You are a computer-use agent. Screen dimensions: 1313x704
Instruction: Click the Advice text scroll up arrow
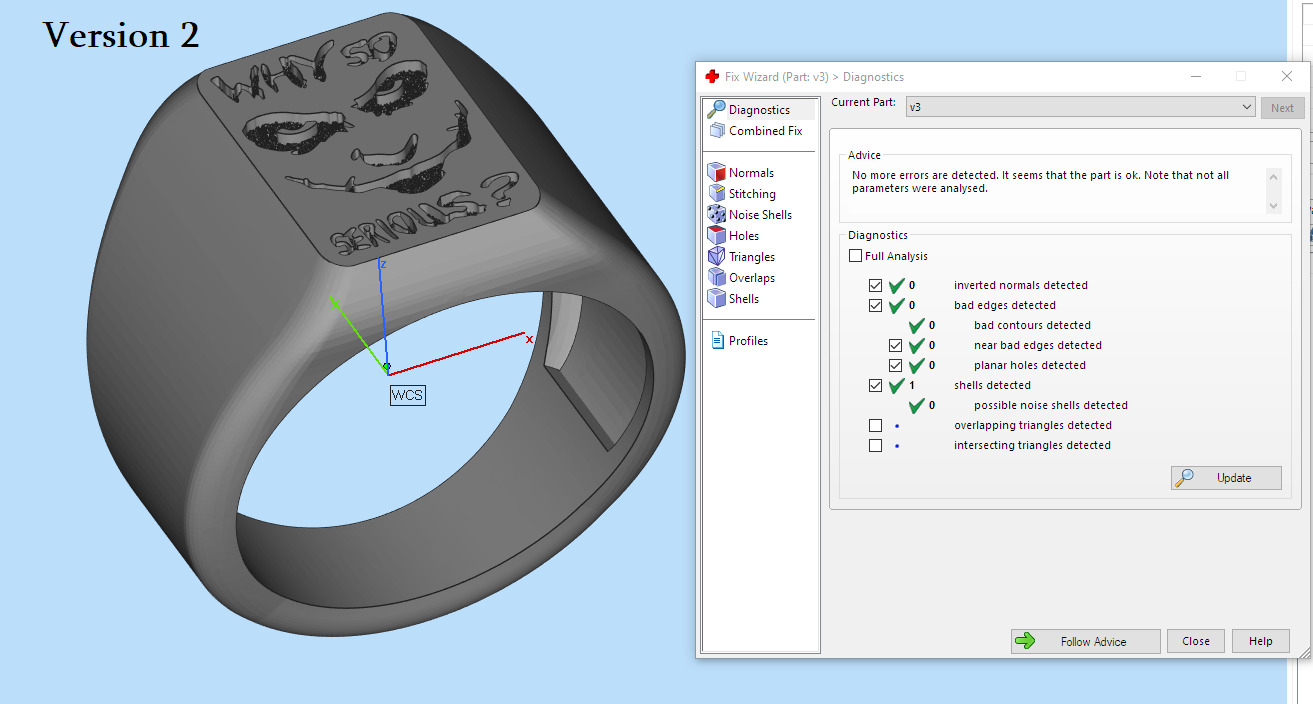pyautogui.click(x=1273, y=176)
